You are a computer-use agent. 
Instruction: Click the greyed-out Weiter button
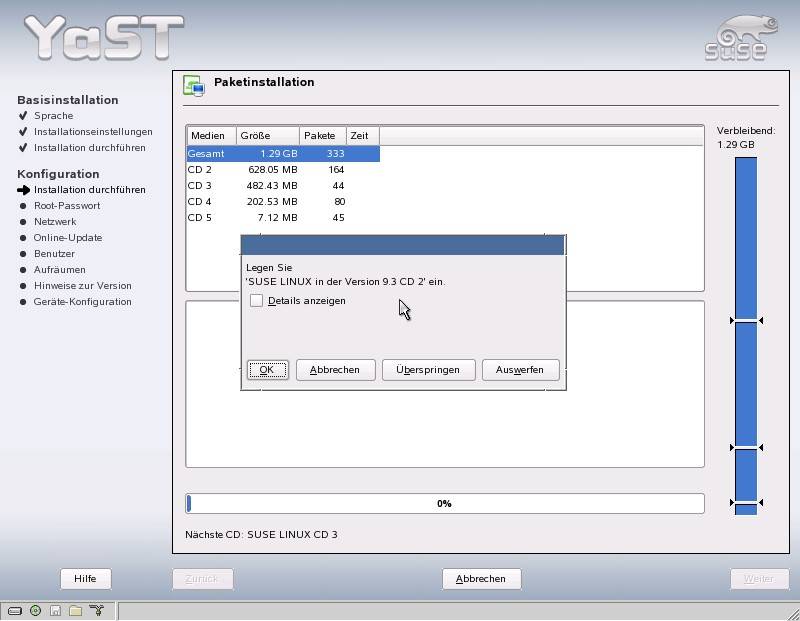759,579
